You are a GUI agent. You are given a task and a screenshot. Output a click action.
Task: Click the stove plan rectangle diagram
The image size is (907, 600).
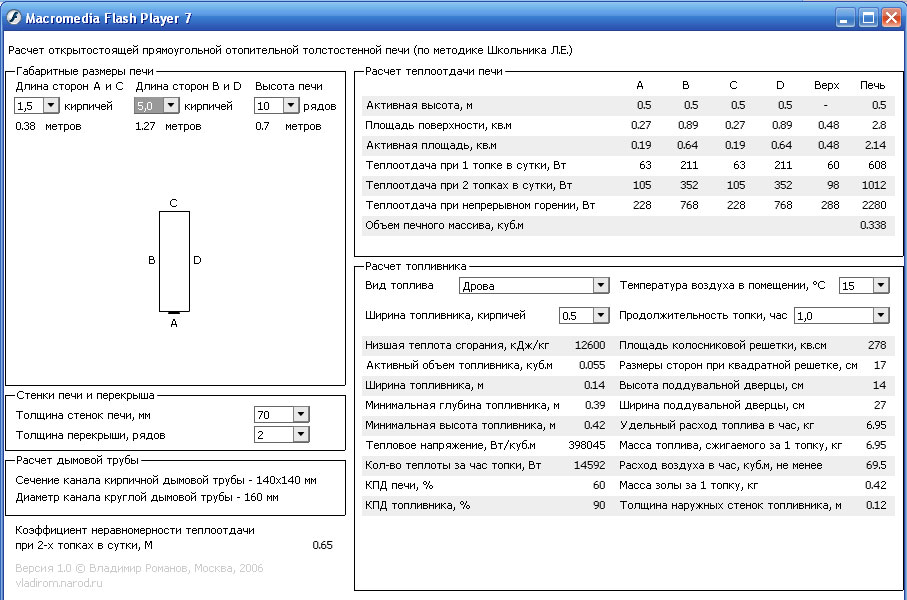[174, 262]
